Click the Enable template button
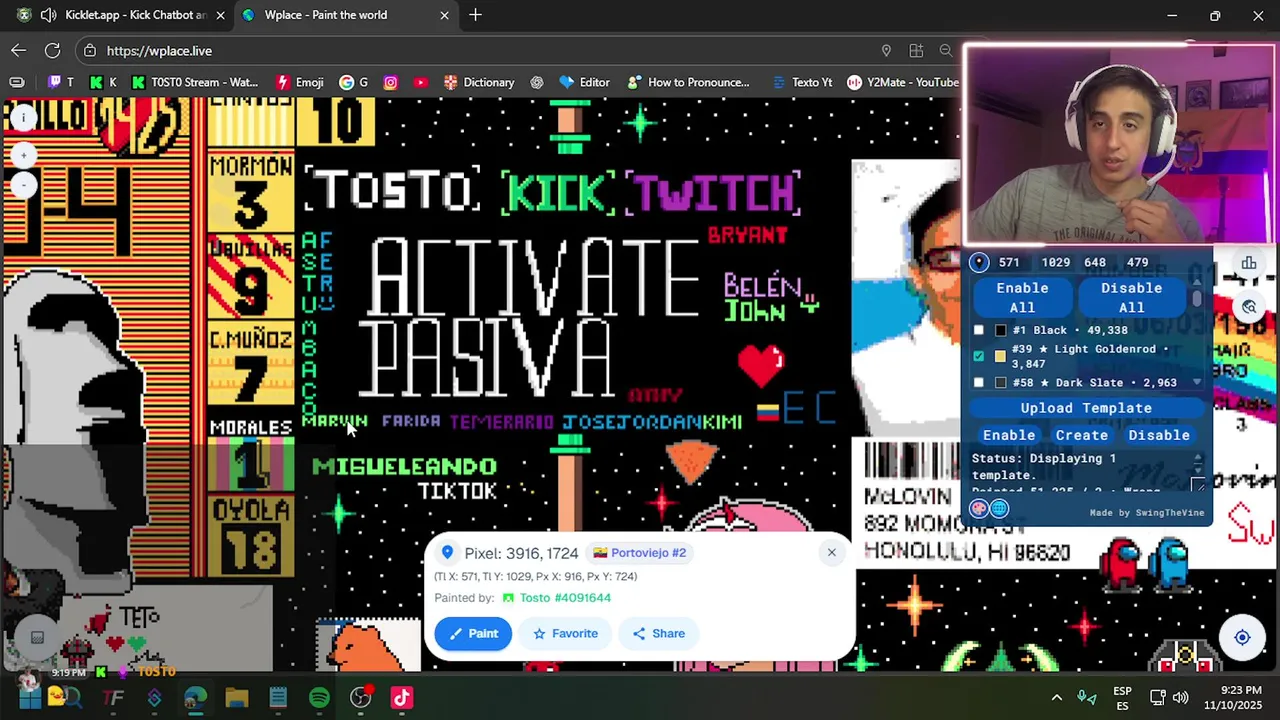Image resolution: width=1280 pixels, height=720 pixels. point(1009,435)
